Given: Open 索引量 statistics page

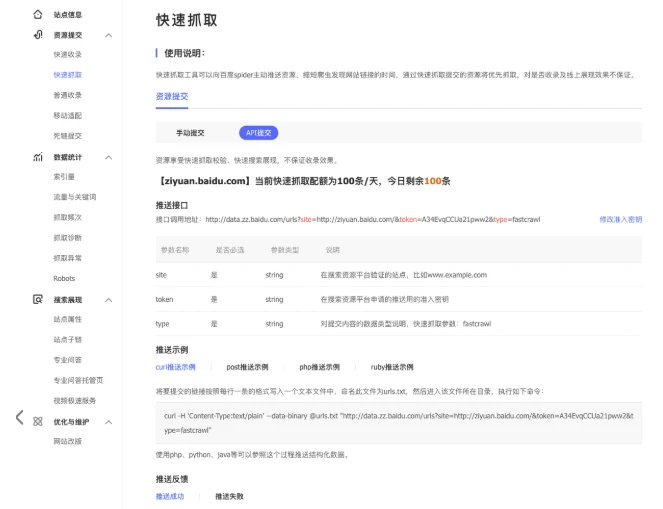Looking at the screenshot, I should click(64, 177).
